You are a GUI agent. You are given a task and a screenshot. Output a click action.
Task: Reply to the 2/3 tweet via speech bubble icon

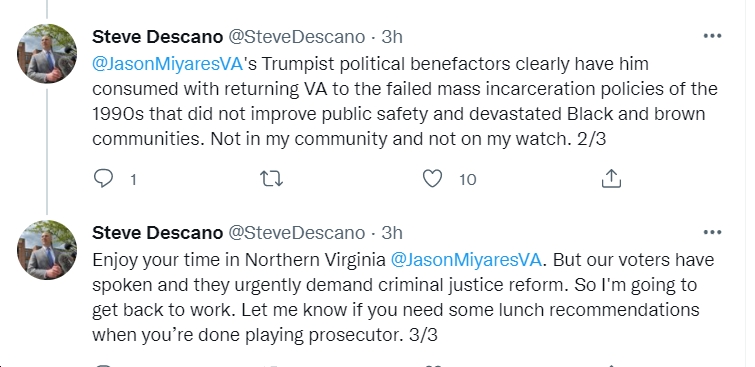click(x=103, y=179)
